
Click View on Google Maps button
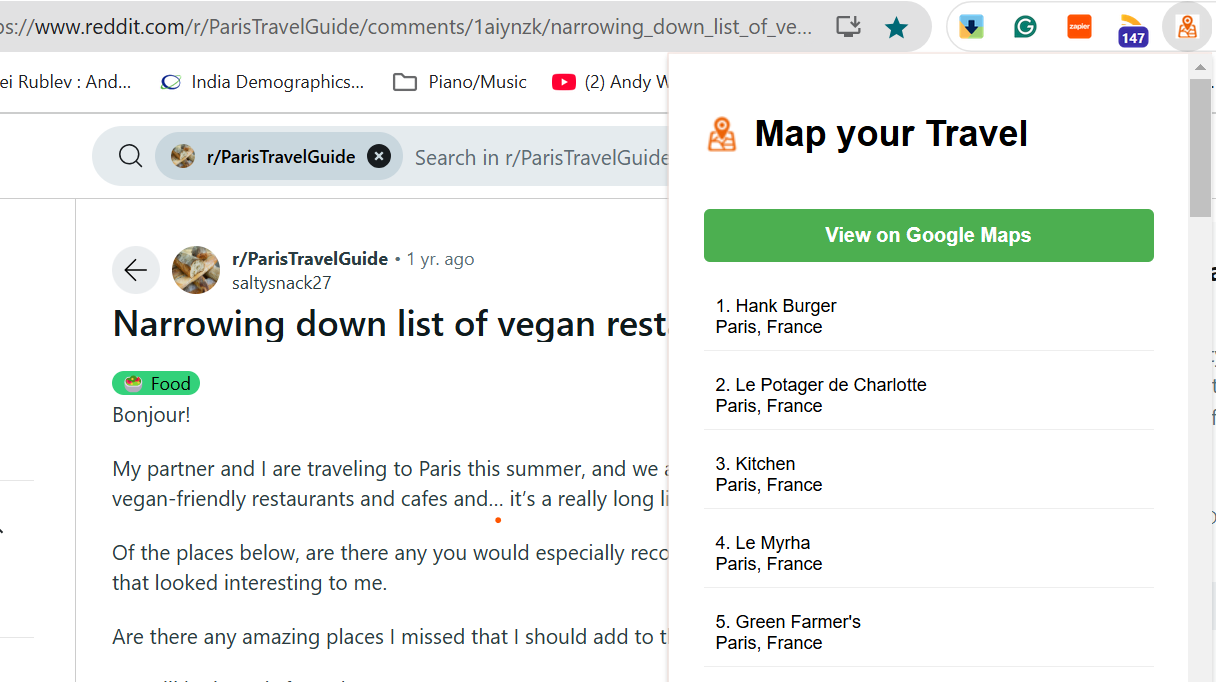coord(929,235)
